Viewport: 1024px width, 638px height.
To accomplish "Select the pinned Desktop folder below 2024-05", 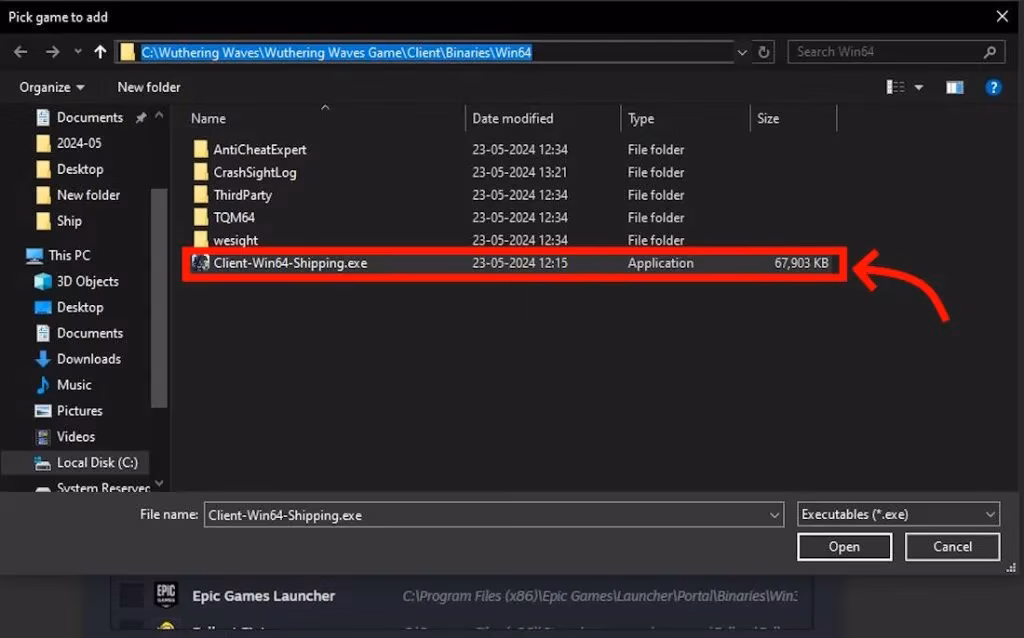I will coord(69,169).
